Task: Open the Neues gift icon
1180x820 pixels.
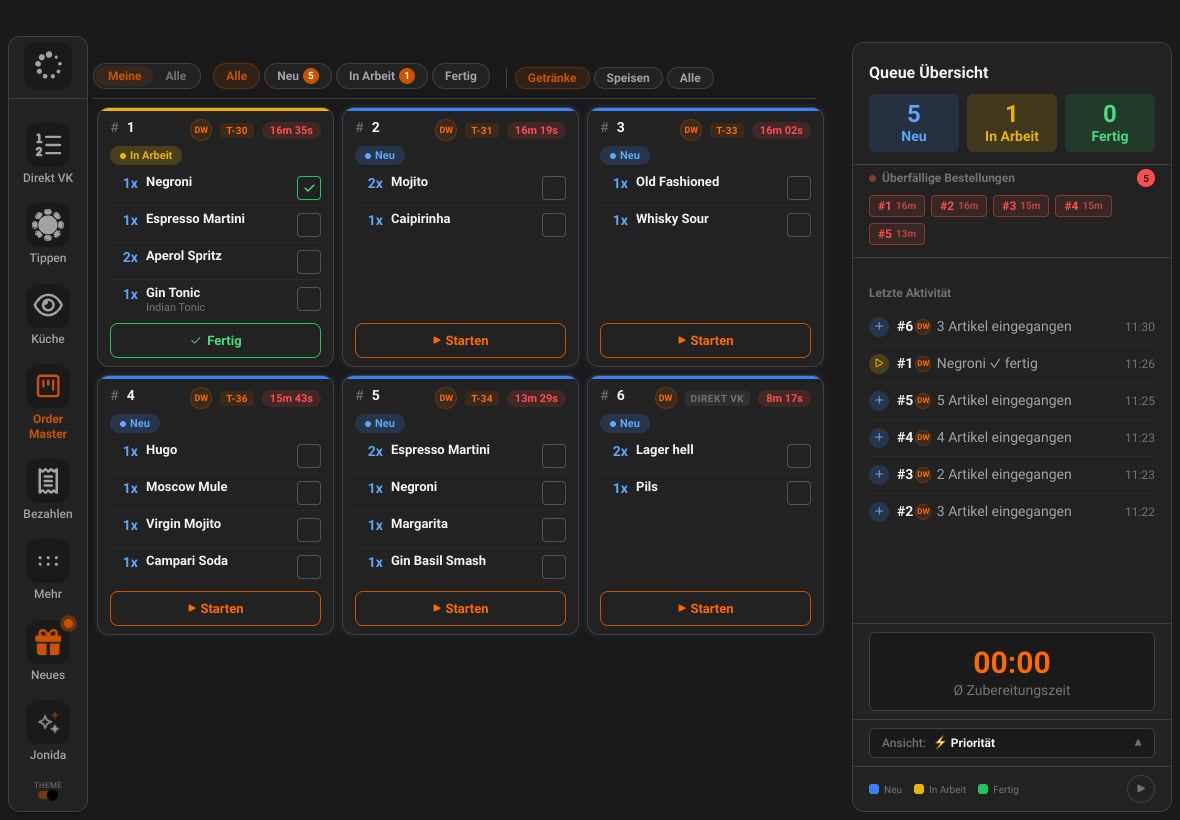Action: click(x=48, y=642)
